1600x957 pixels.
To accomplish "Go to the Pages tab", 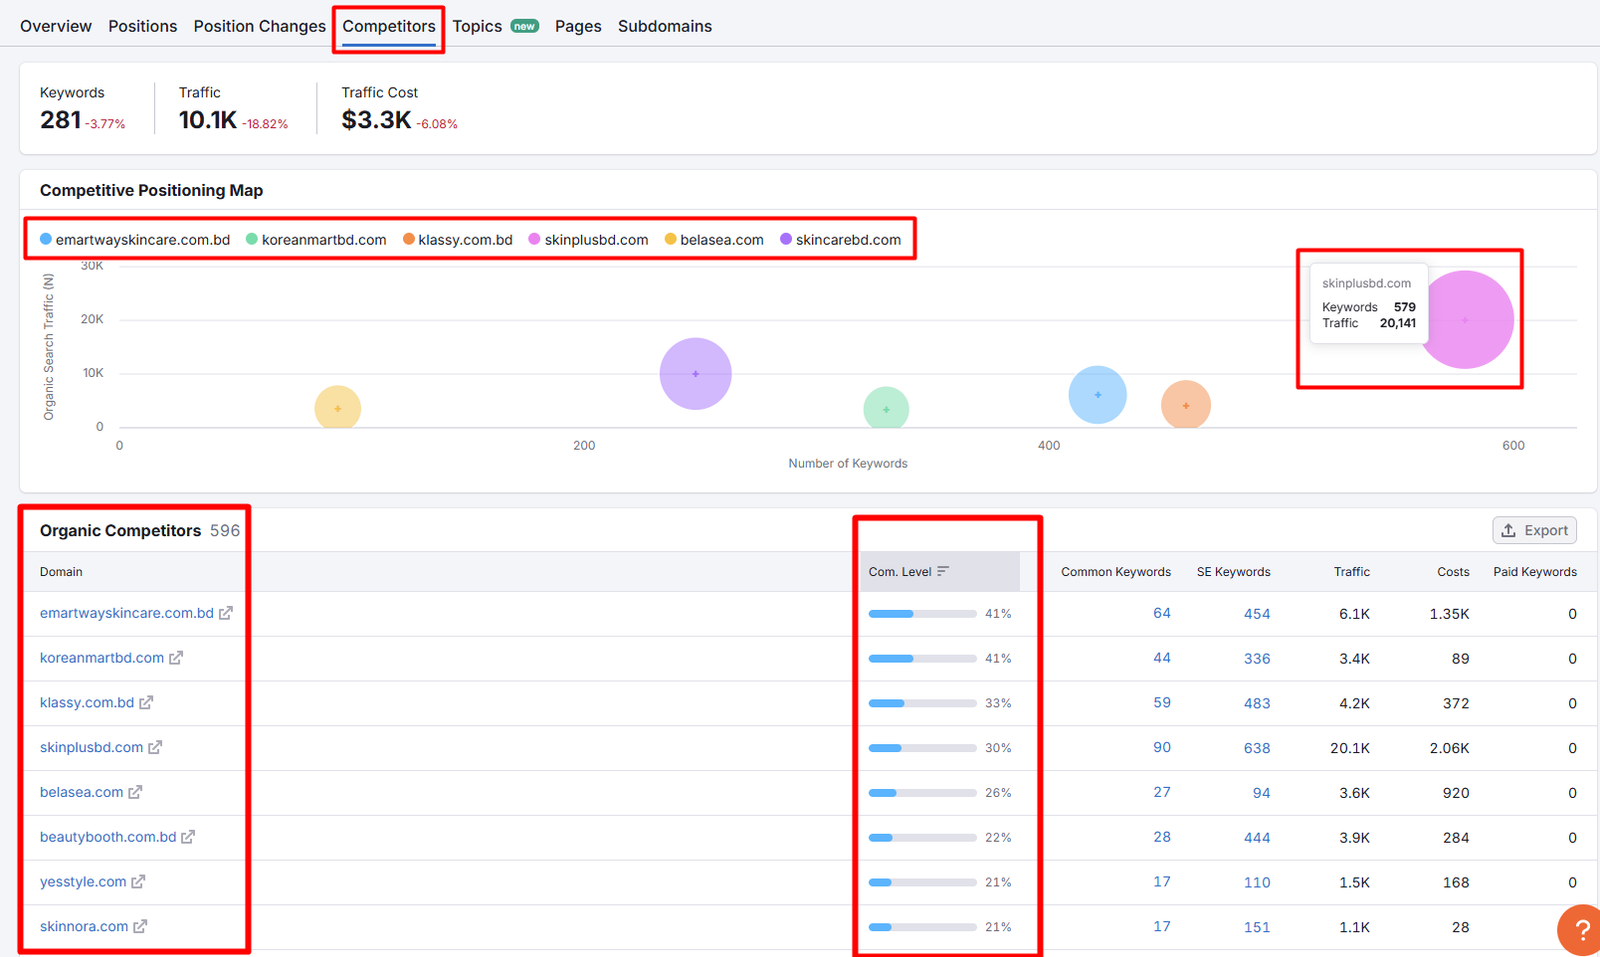I will pos(578,26).
